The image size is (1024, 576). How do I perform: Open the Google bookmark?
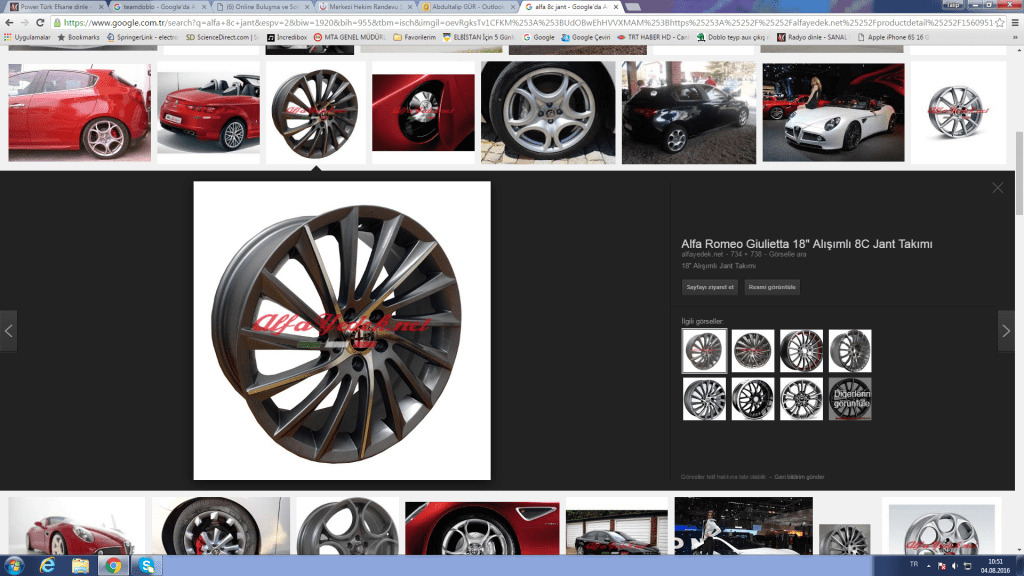[539, 37]
